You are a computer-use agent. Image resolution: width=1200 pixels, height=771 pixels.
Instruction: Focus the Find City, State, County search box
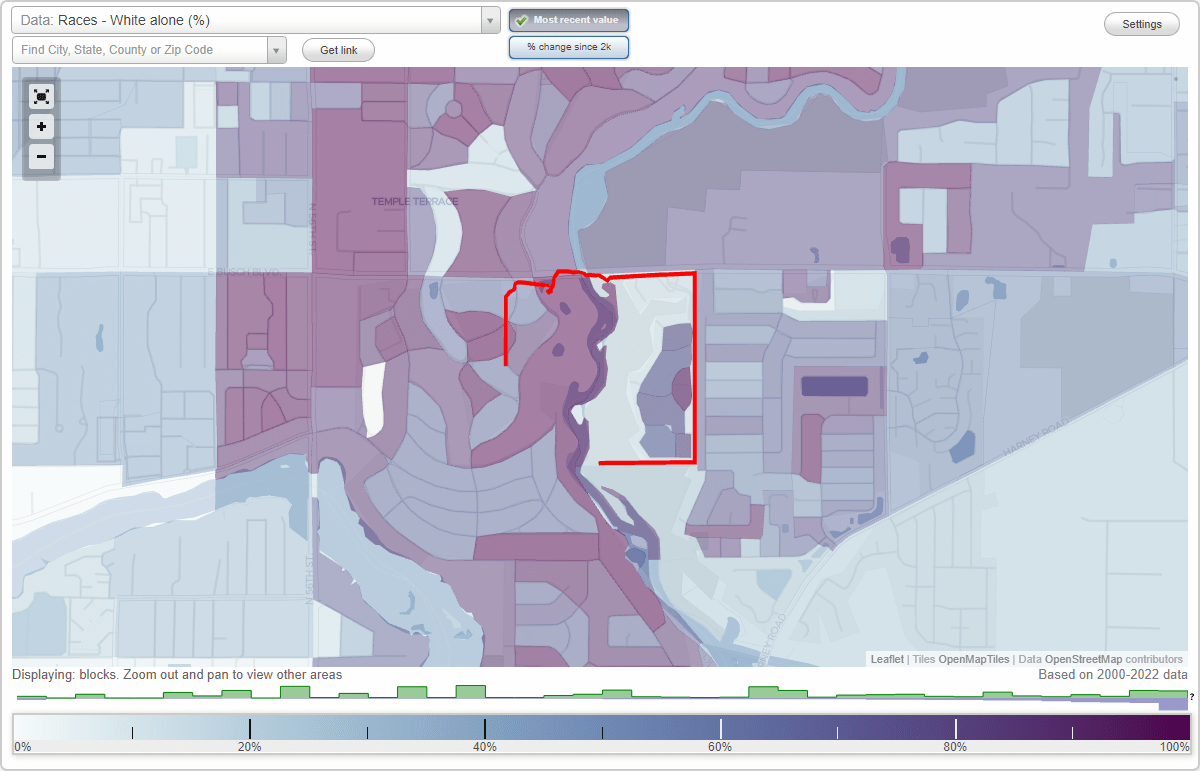coord(140,50)
